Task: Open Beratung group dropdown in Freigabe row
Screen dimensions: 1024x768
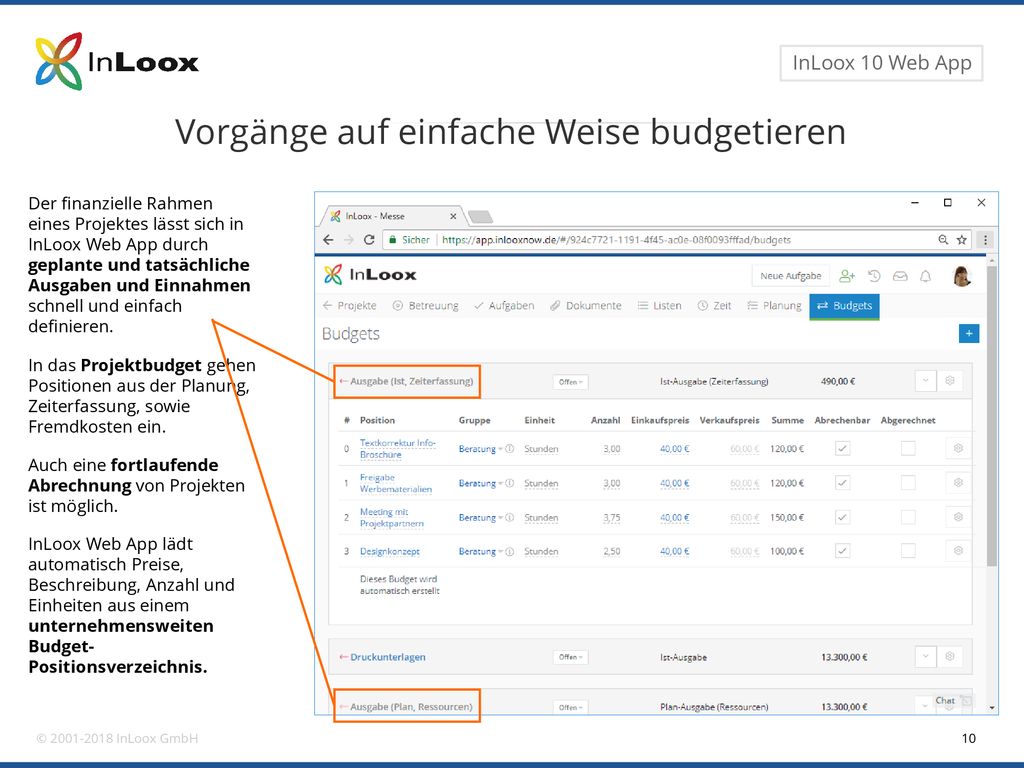Action: [481, 483]
